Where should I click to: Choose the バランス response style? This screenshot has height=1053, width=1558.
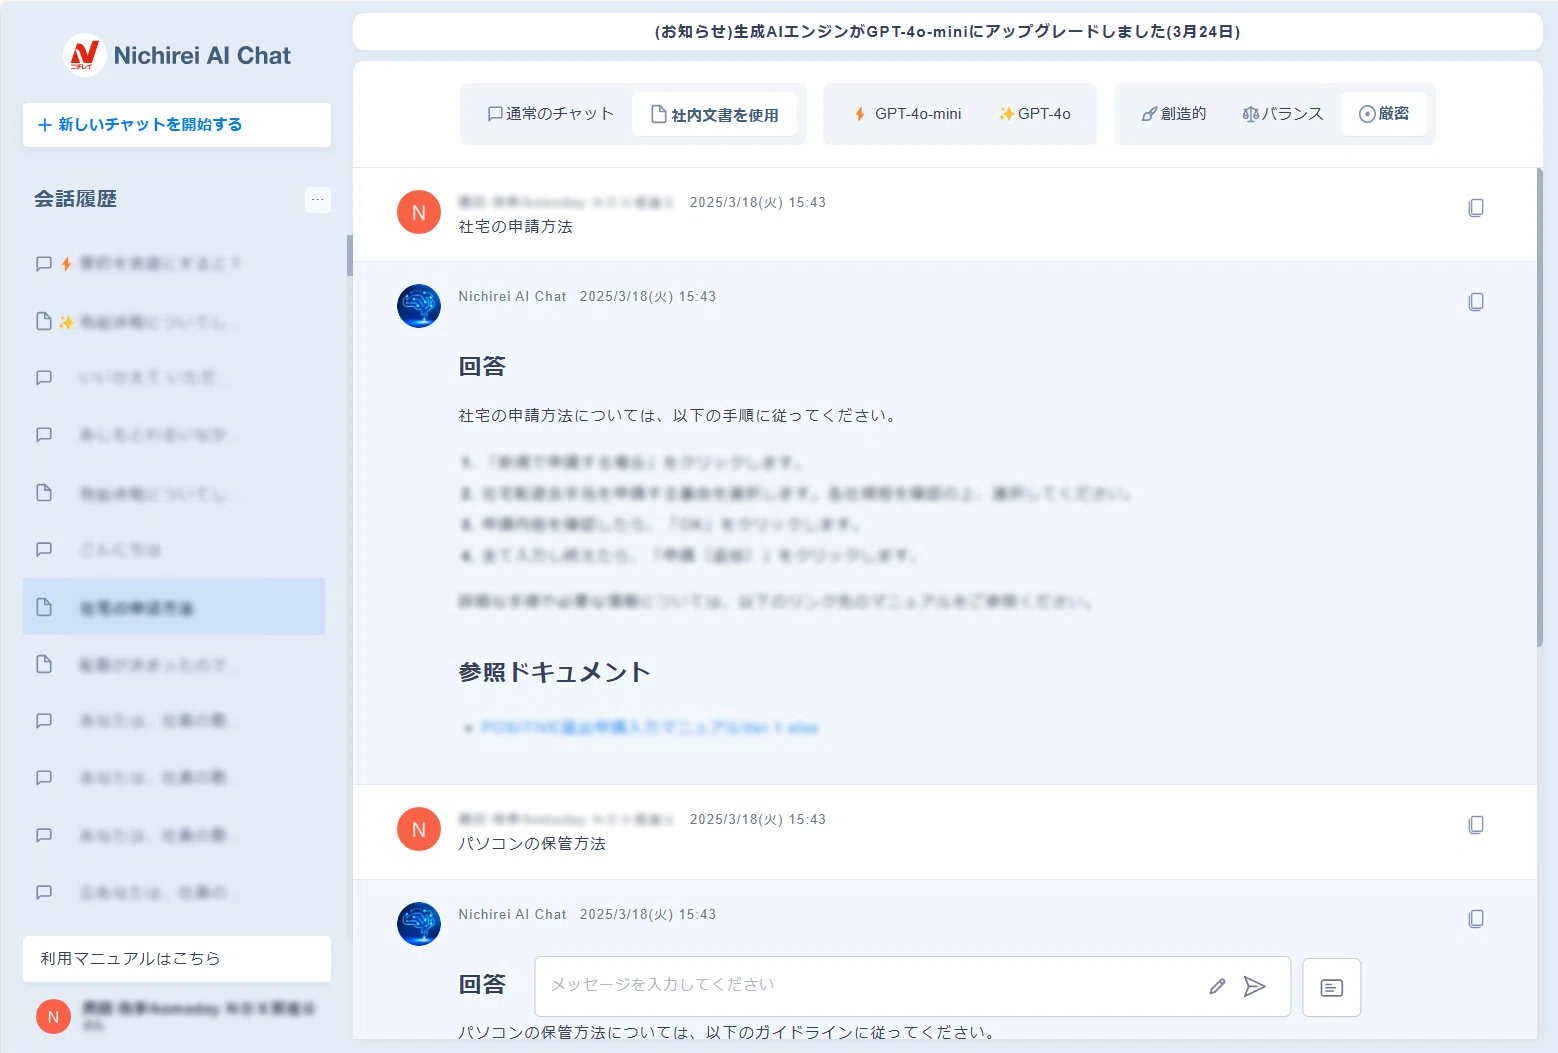(x=1282, y=114)
